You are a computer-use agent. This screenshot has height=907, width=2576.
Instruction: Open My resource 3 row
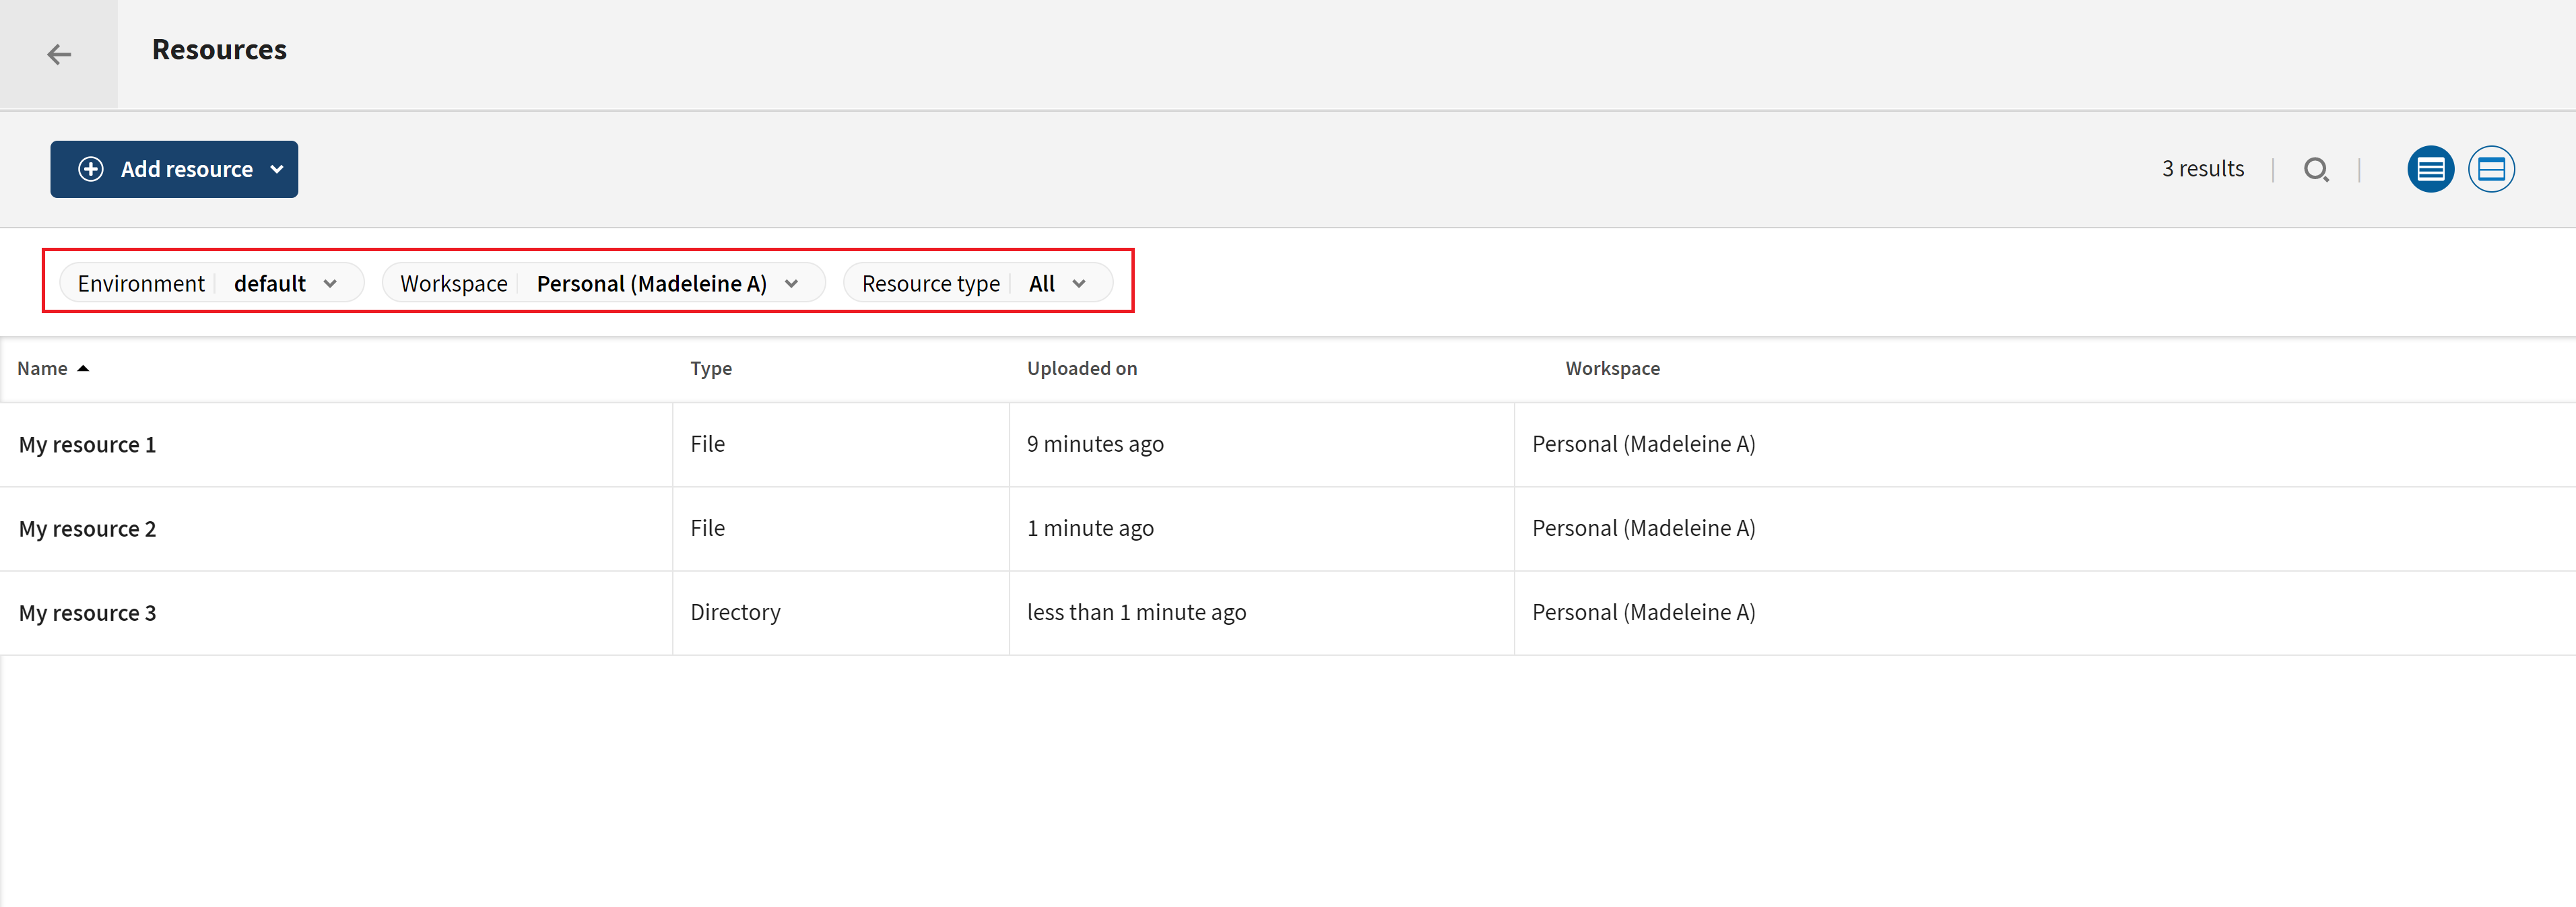87,612
